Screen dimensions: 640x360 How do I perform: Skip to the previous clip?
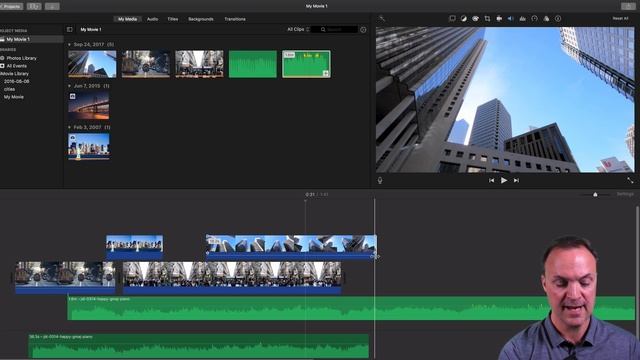(491, 180)
